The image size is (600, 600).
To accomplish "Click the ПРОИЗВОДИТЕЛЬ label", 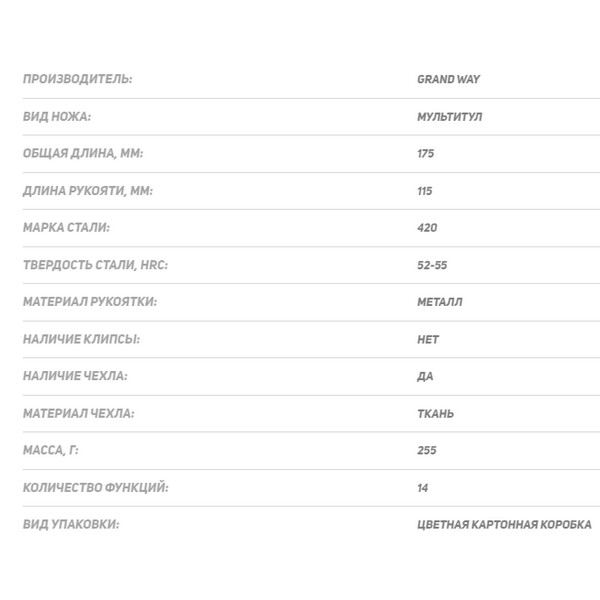I will pos(78,79).
